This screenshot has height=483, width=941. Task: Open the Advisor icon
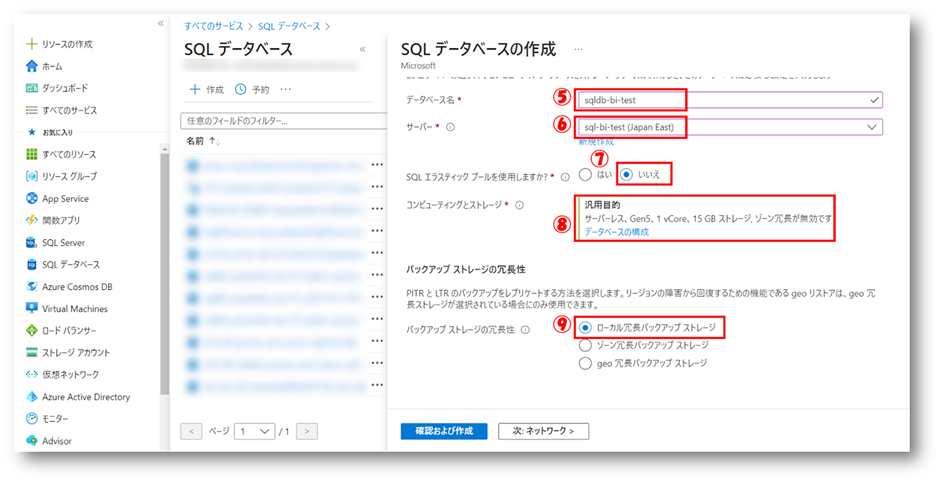pyautogui.click(x=32, y=441)
